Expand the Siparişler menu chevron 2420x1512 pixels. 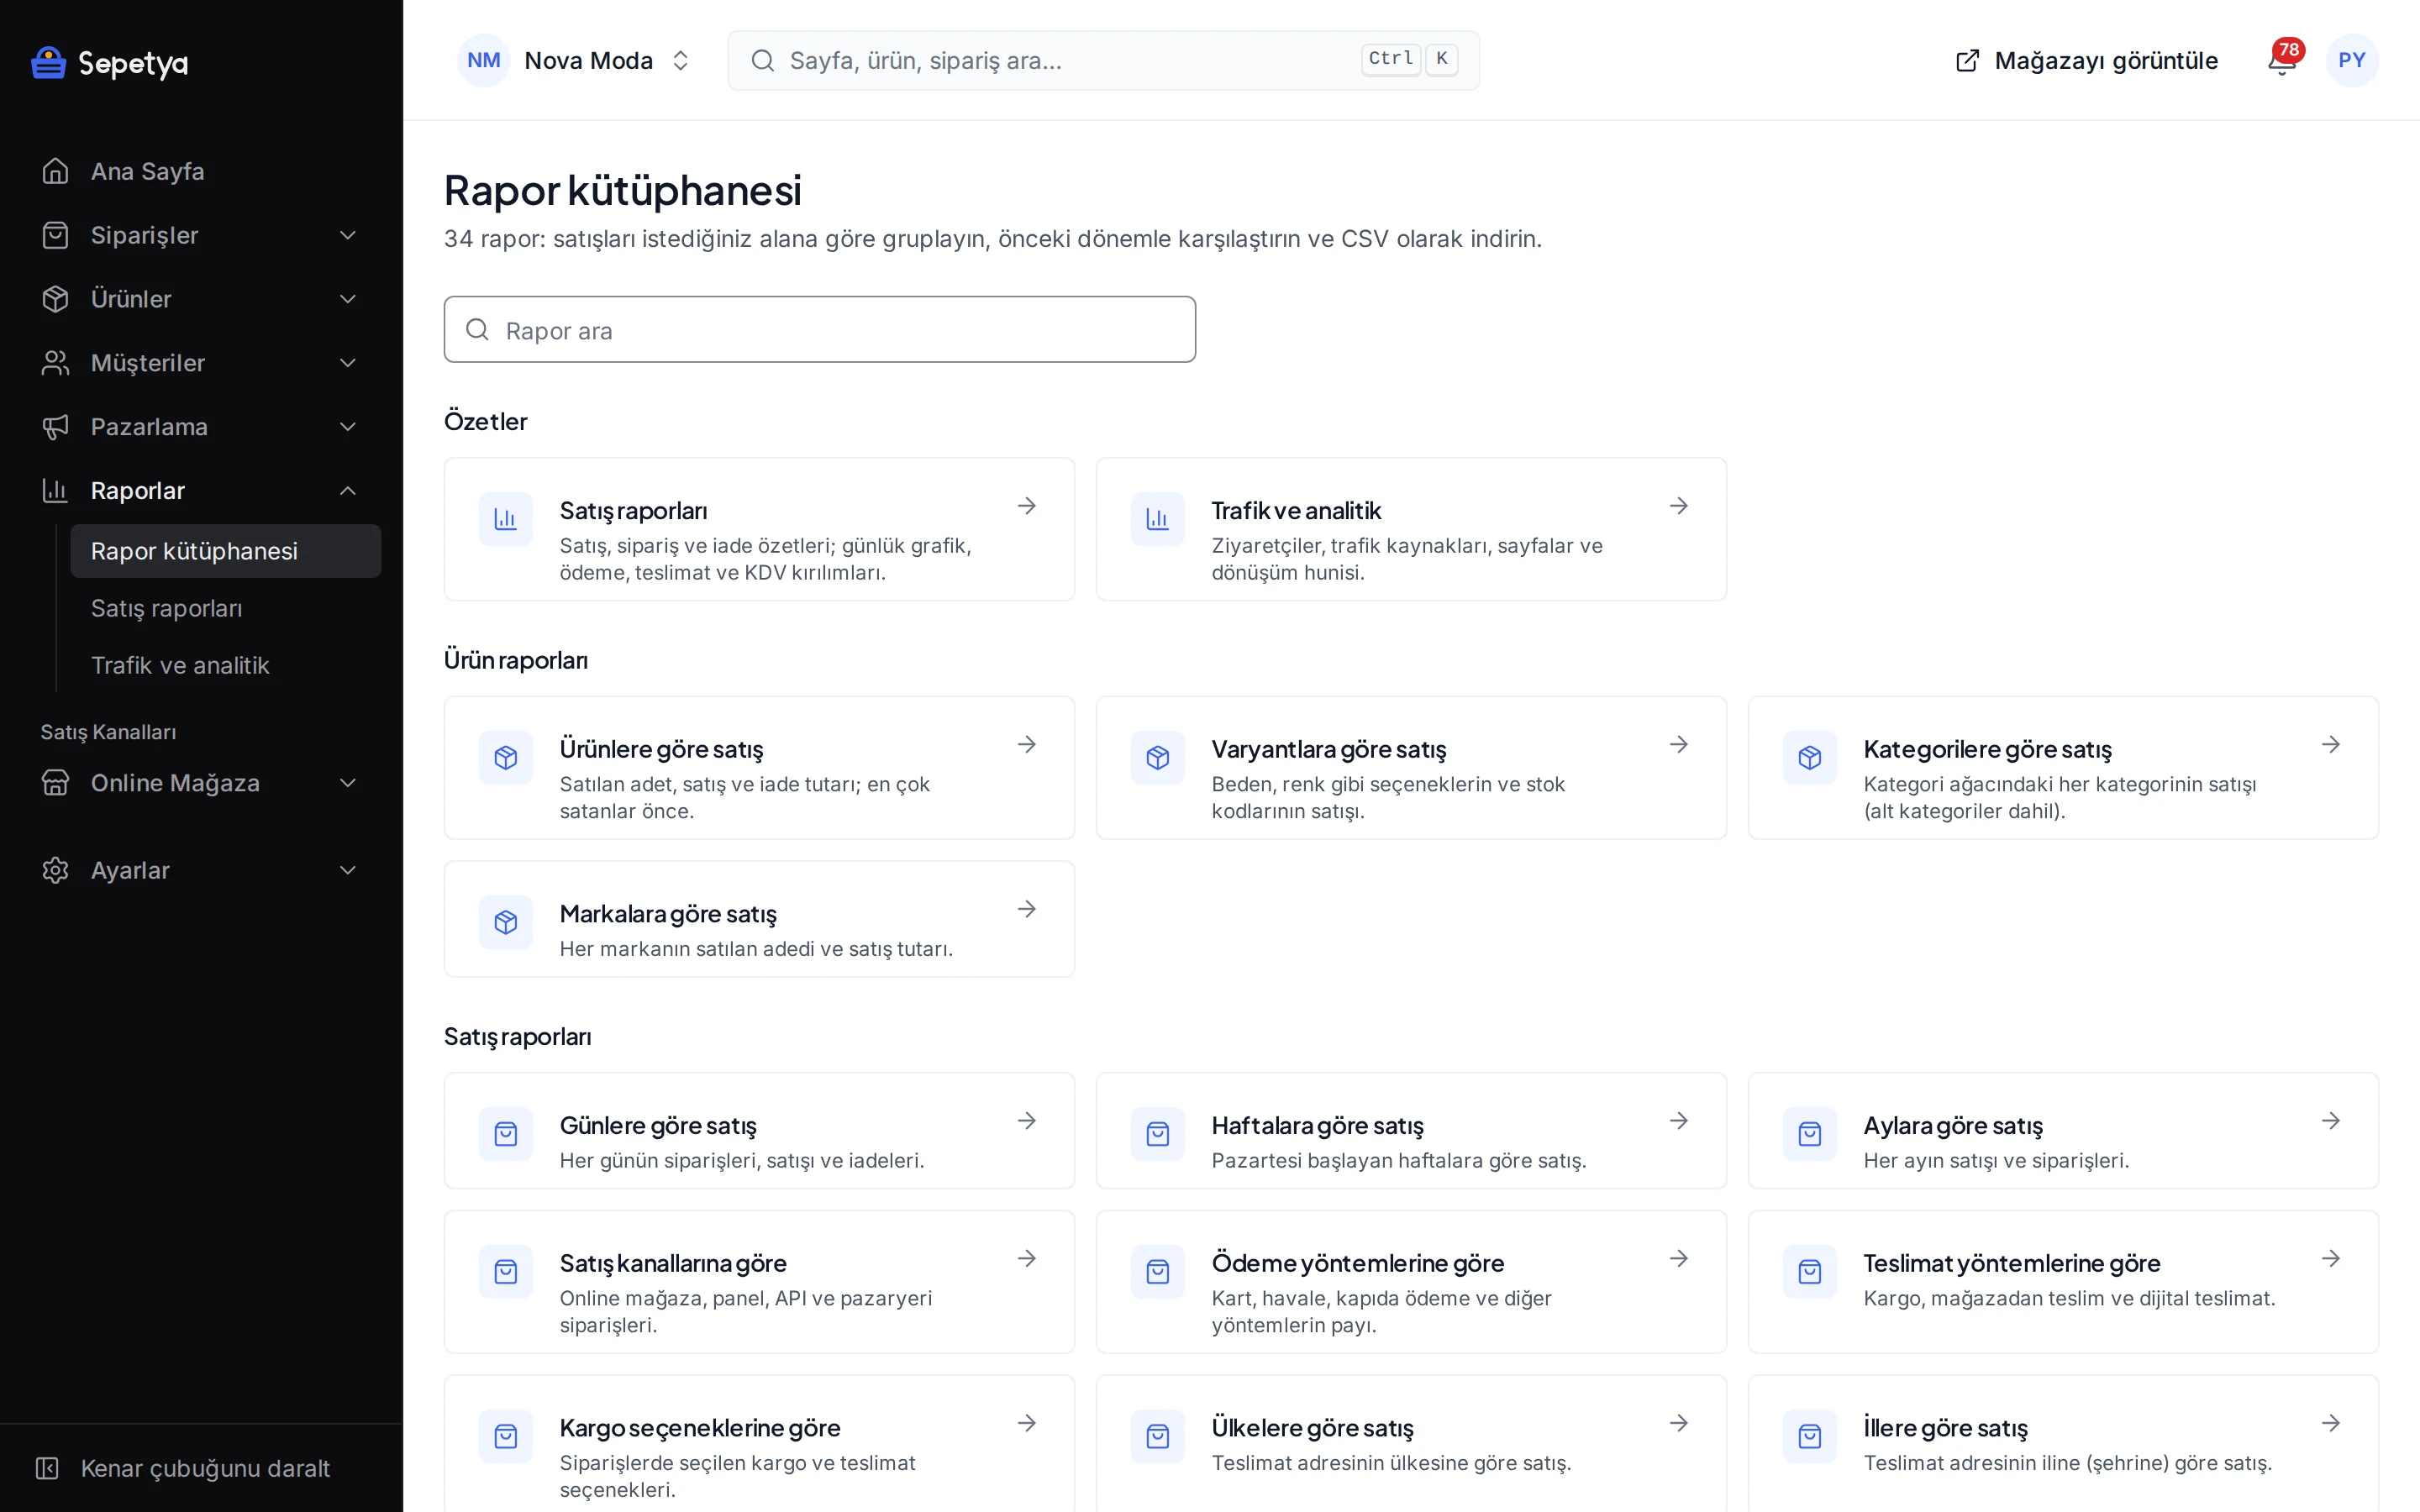click(348, 235)
